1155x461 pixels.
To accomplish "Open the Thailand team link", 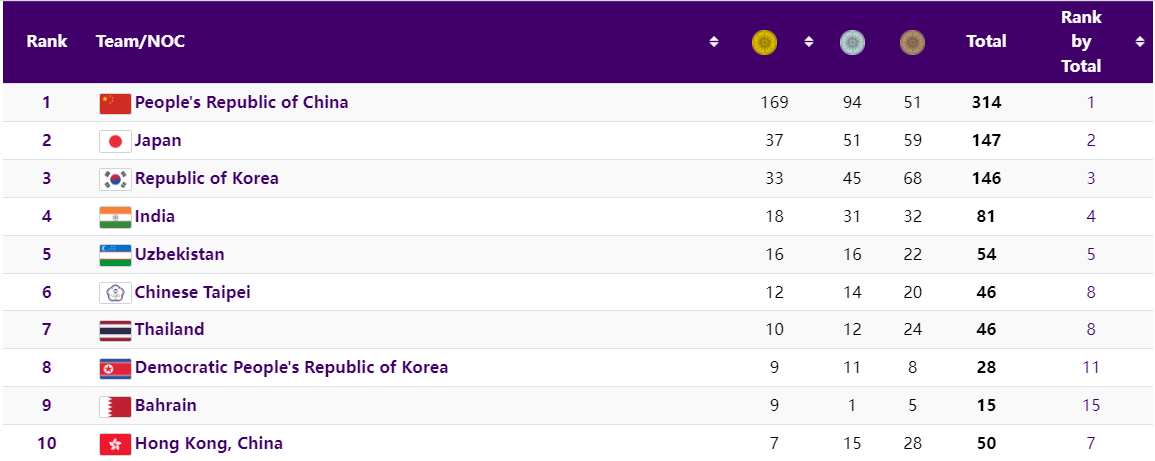I will 169,329.
